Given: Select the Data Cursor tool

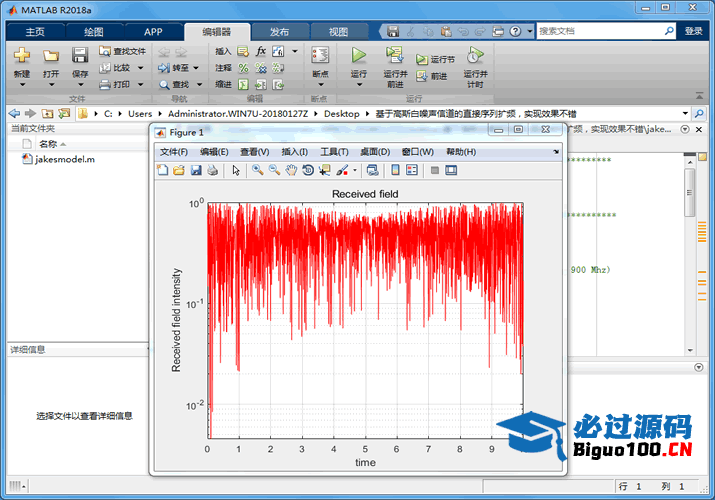Looking at the screenshot, I should 324,170.
